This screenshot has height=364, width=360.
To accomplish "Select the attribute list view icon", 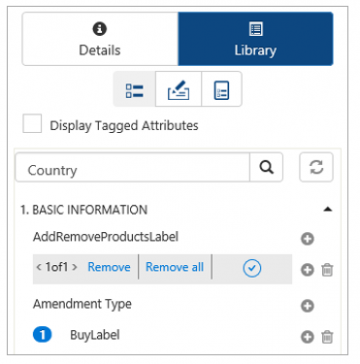I will click(x=134, y=89).
